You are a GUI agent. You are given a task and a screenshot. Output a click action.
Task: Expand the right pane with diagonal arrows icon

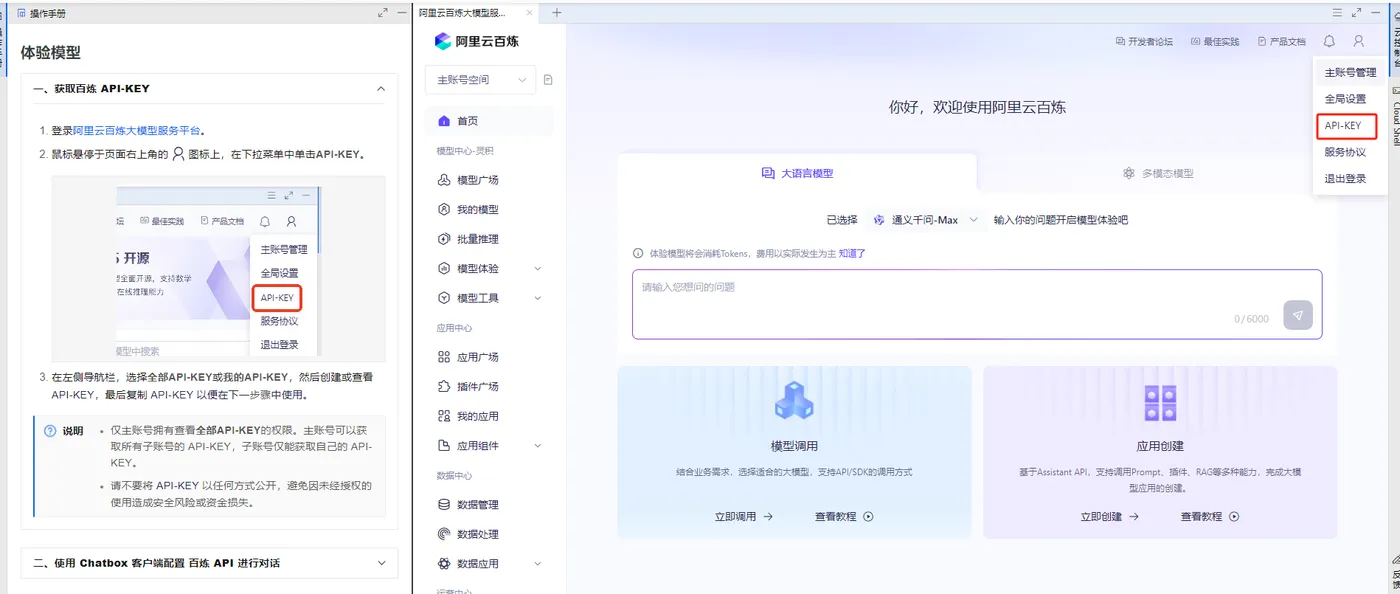tap(1357, 13)
